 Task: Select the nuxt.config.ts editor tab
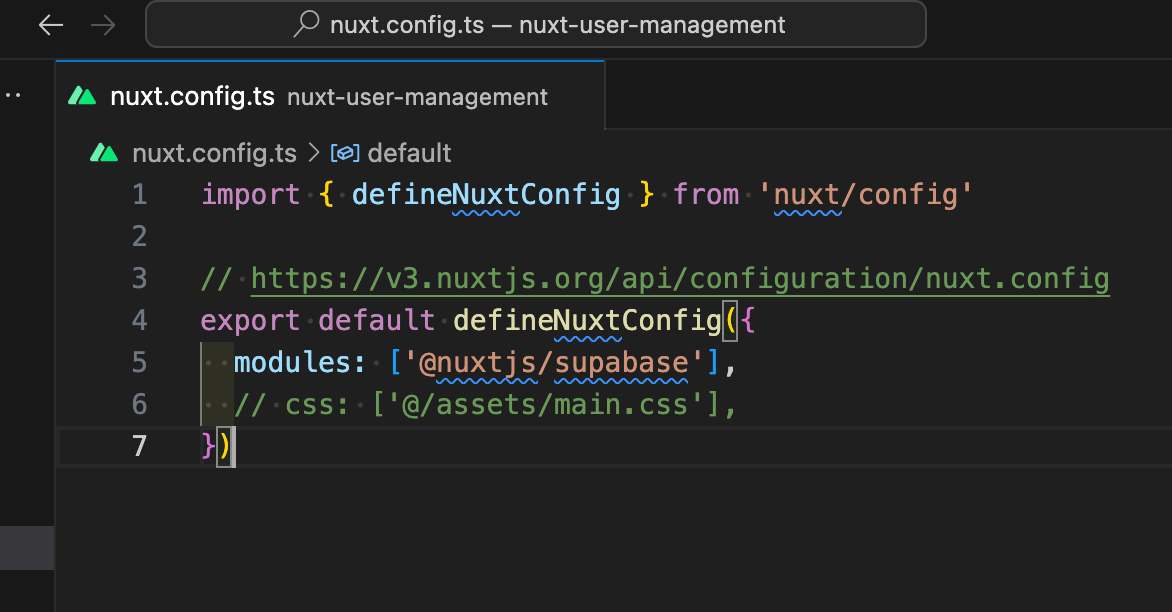pos(330,96)
